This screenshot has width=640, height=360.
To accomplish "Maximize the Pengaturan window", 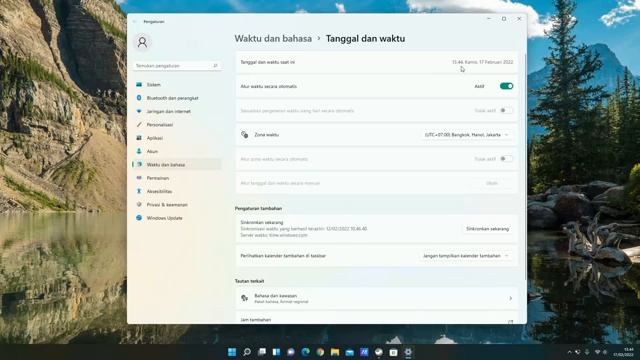I will pyautogui.click(x=504, y=19).
